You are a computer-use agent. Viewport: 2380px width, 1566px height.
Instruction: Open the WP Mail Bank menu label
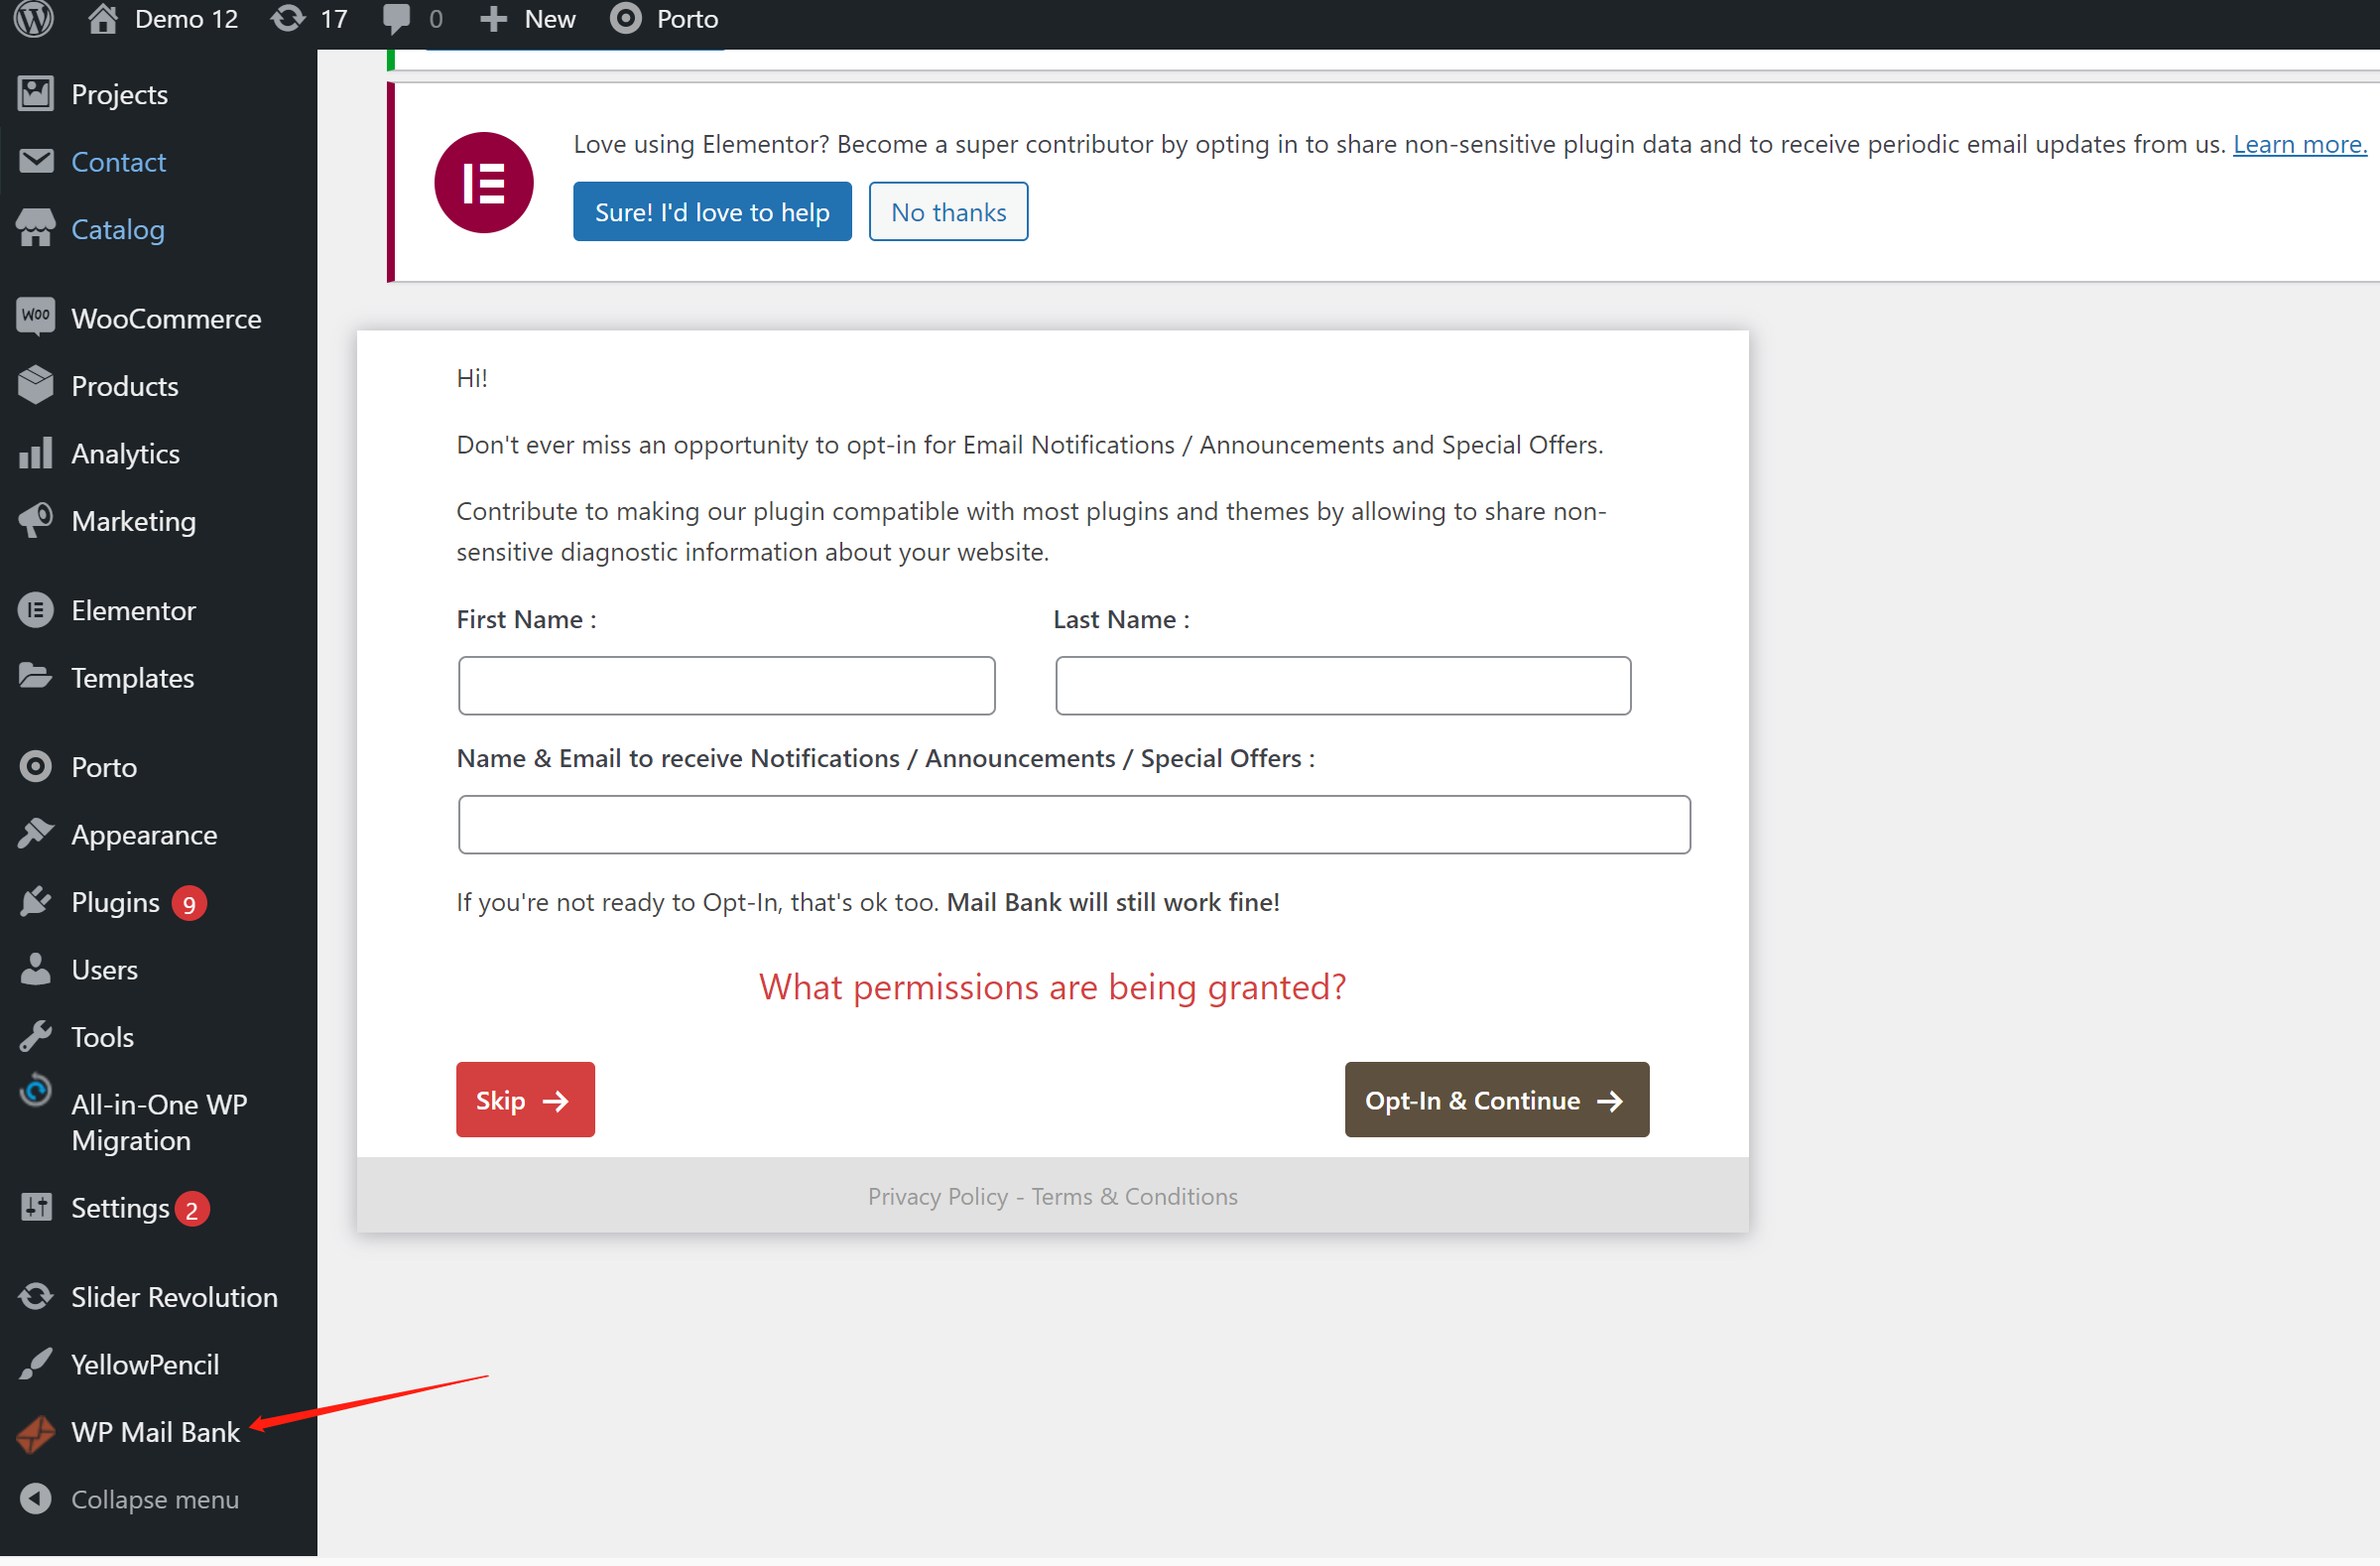[x=156, y=1432]
